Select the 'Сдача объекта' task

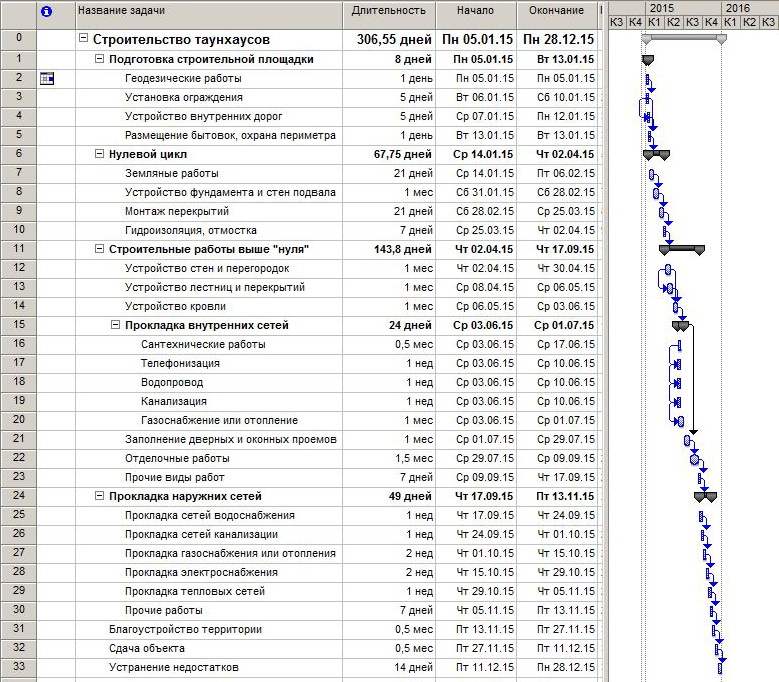click(147, 648)
